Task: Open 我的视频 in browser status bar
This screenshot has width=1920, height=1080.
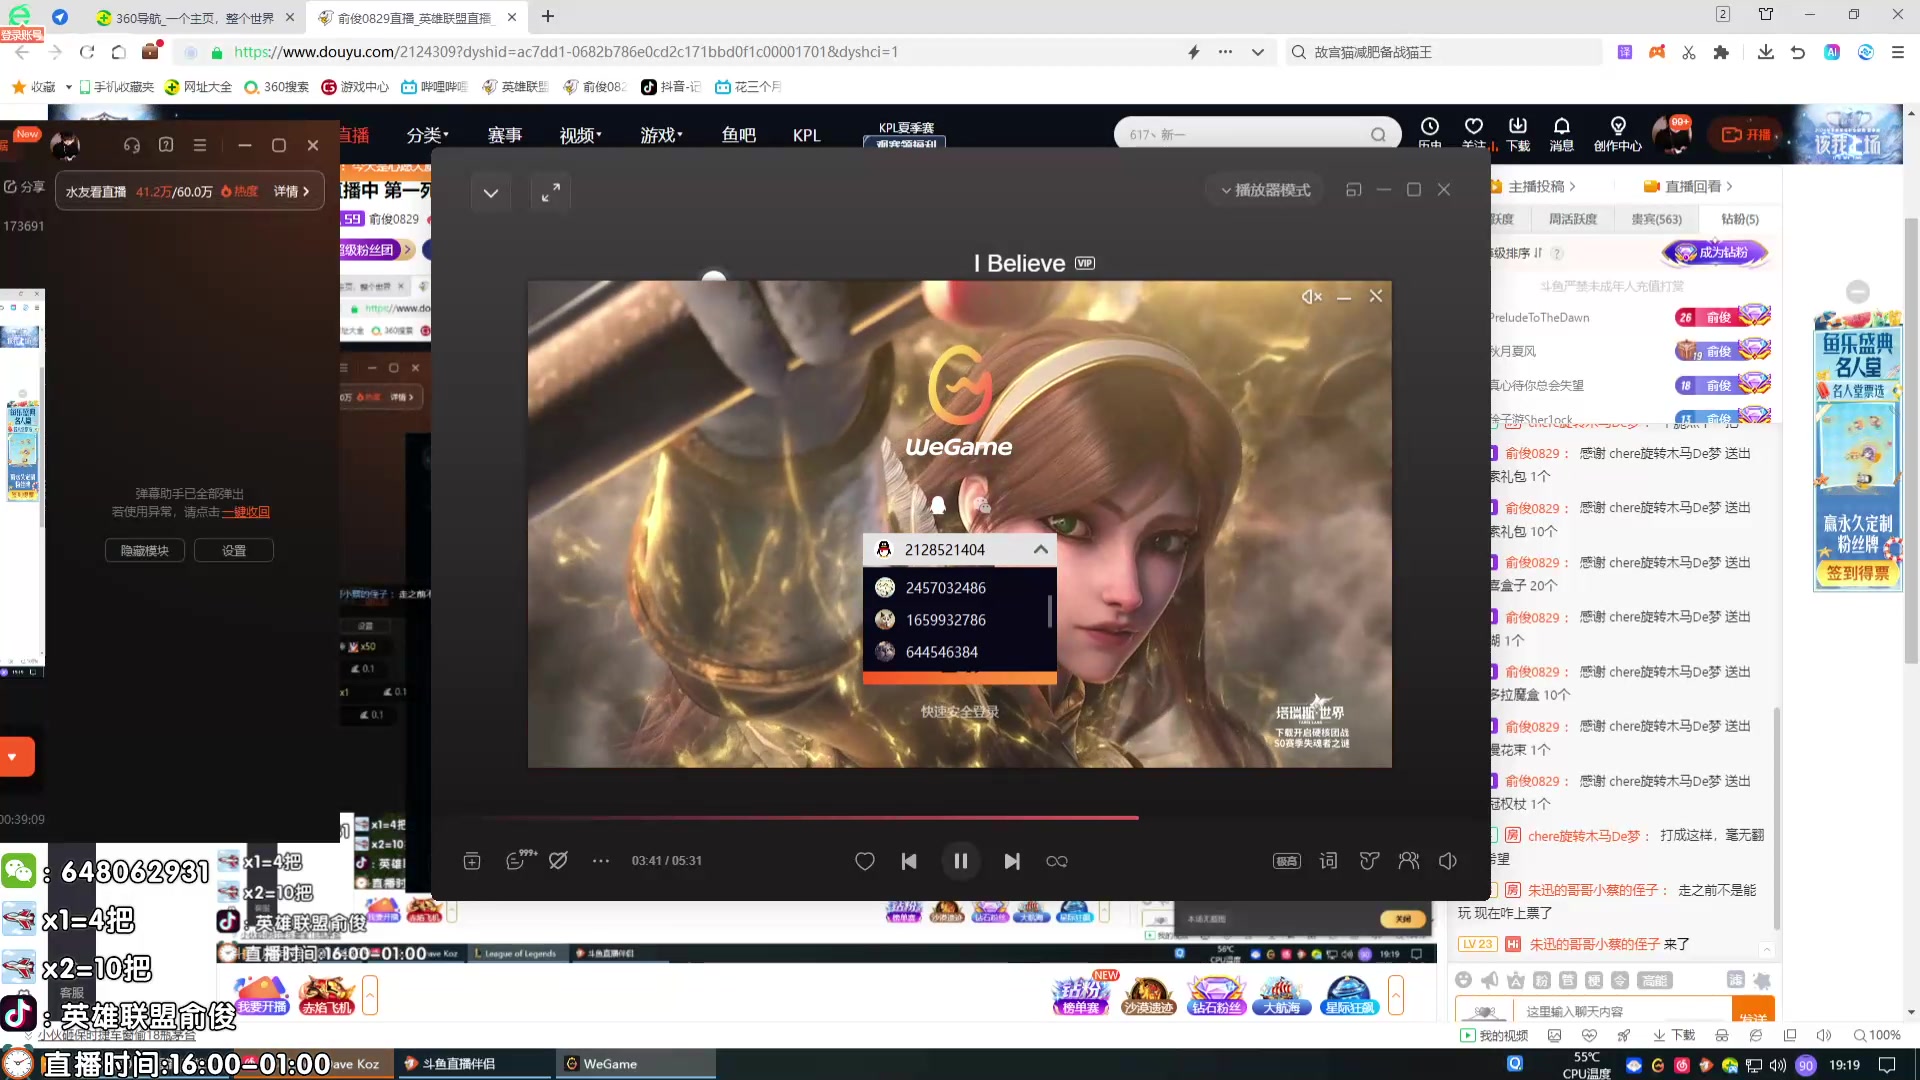Action: point(1495,1035)
